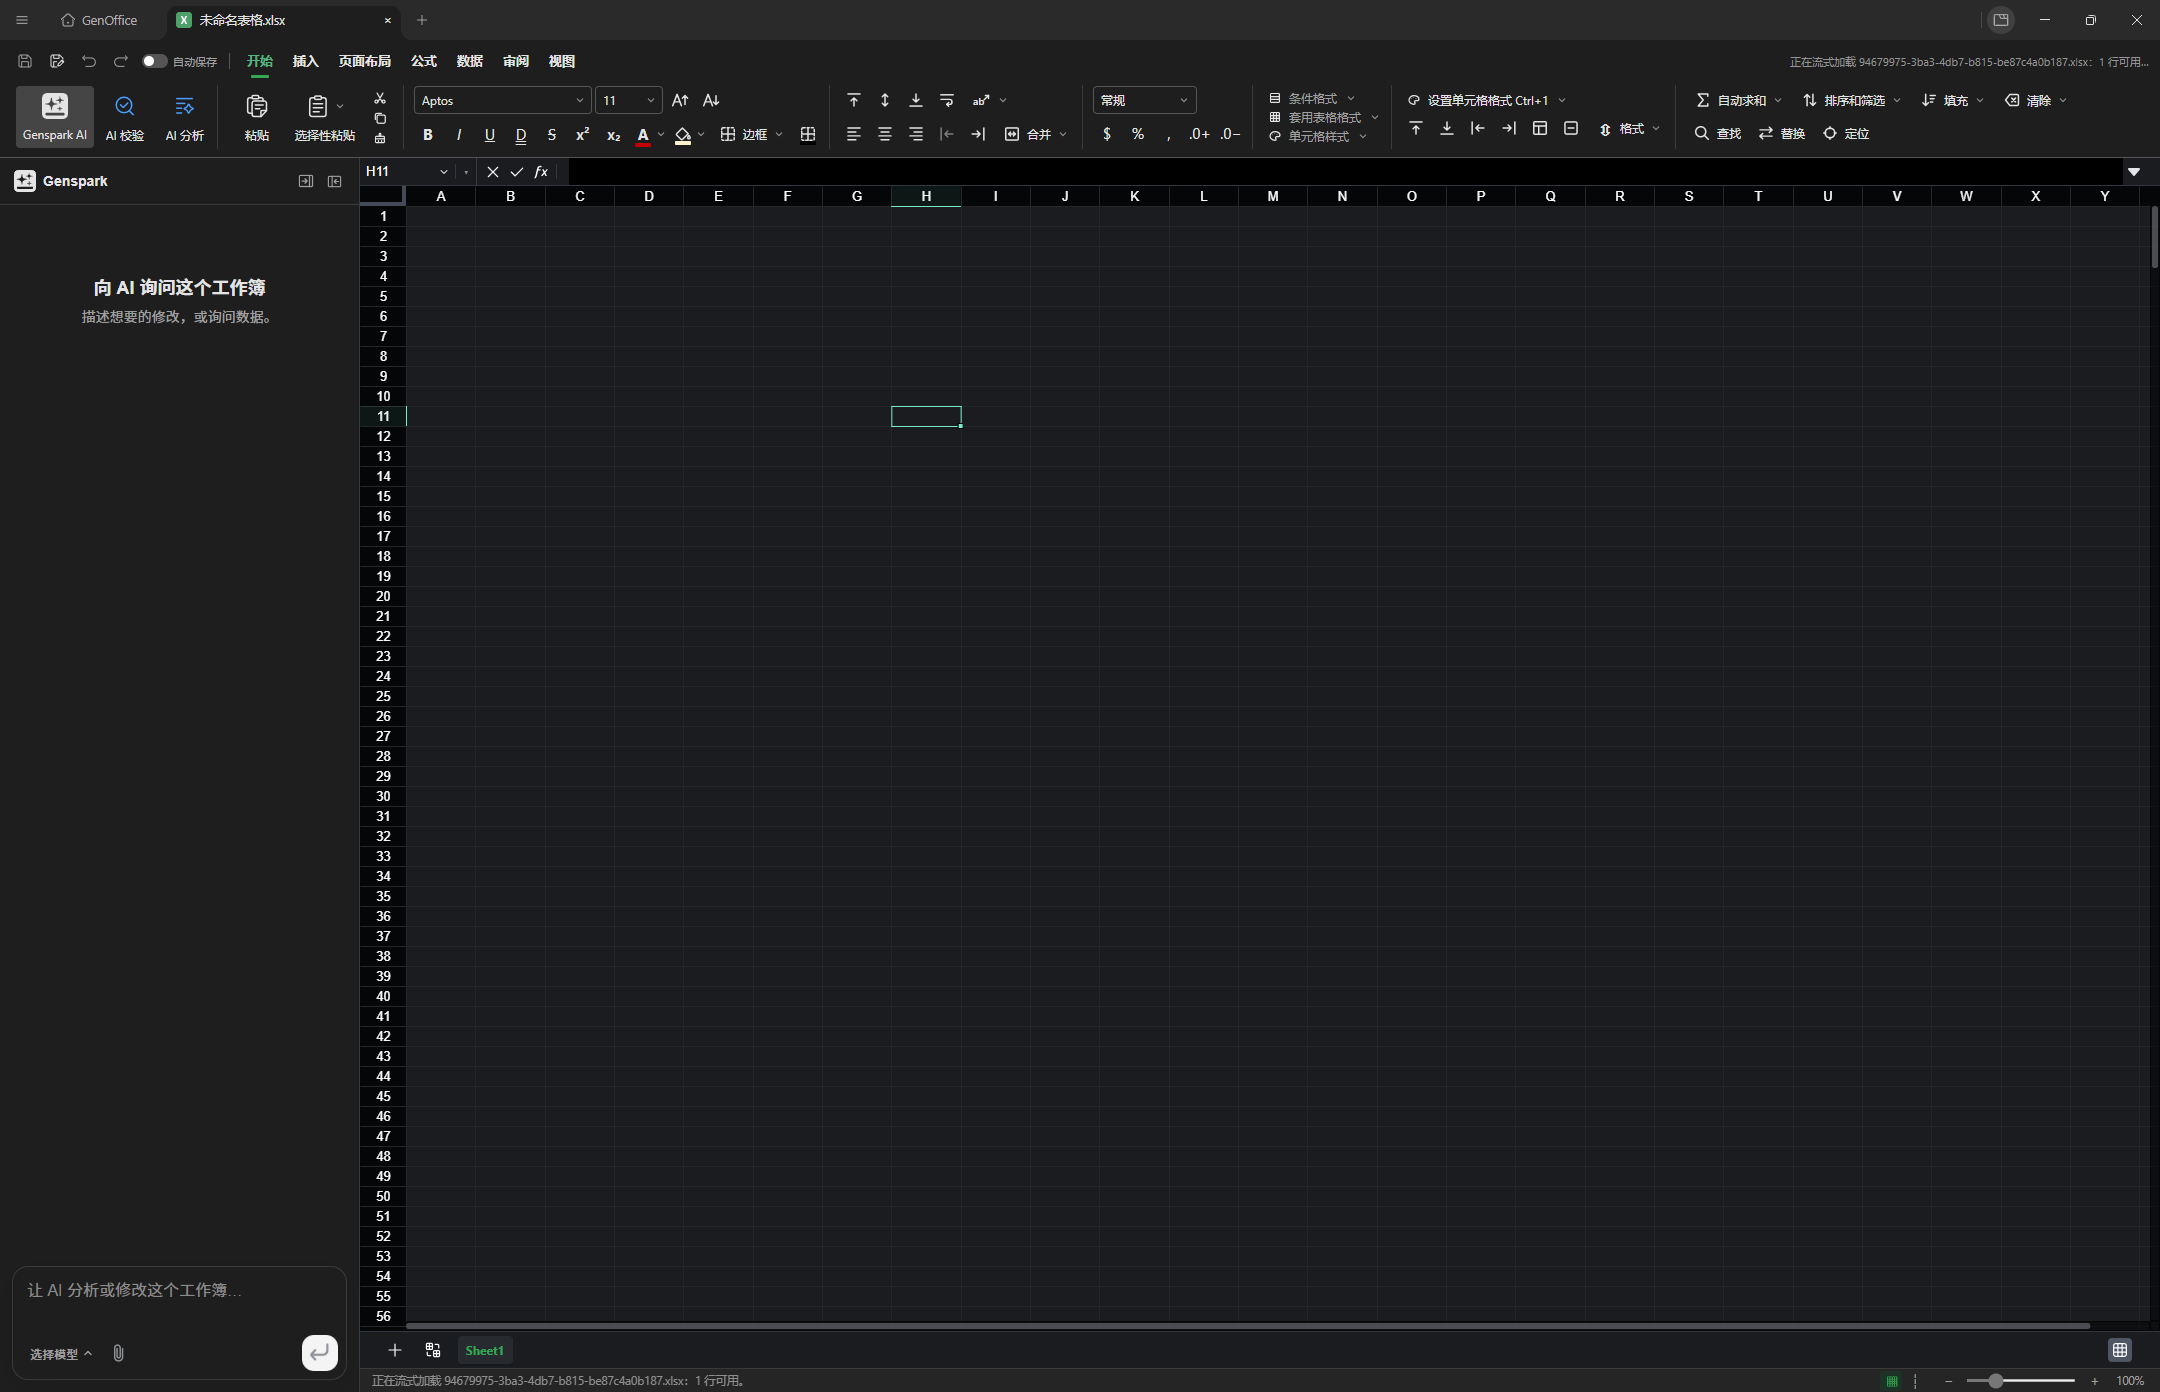Open the 常规 number format dropdown
The image size is (2160, 1392).
(1144, 100)
